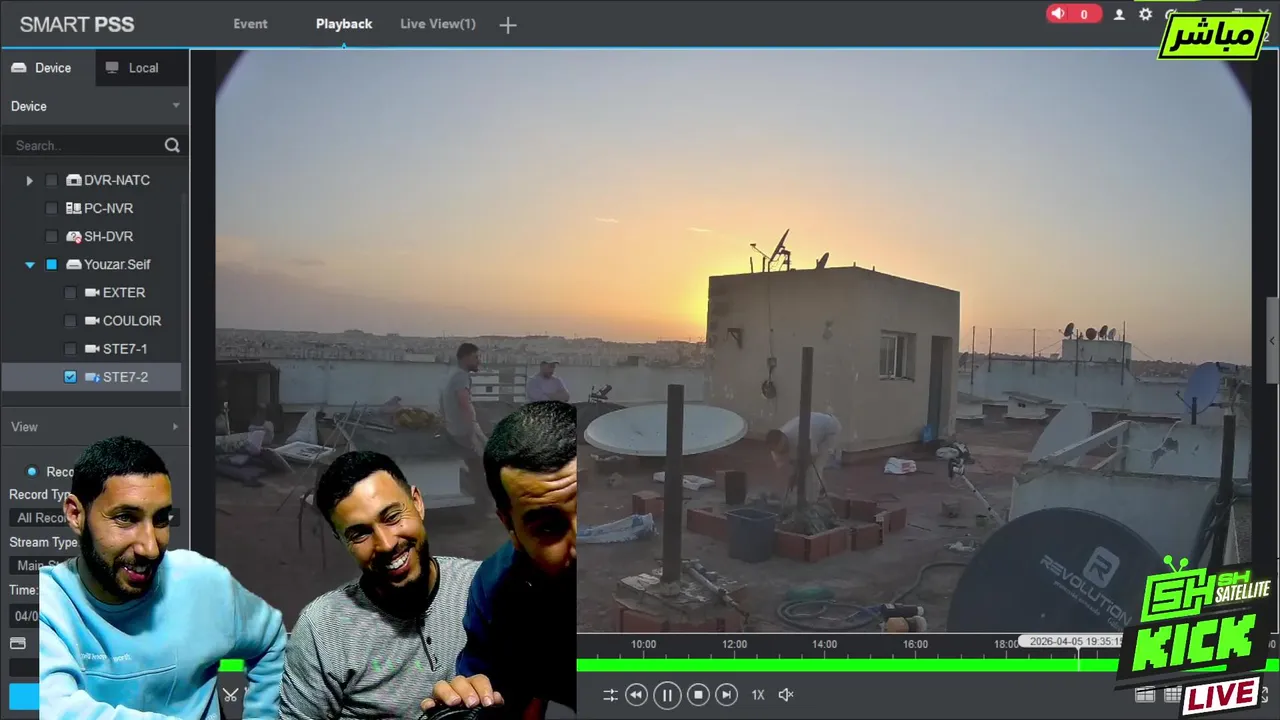The width and height of the screenshot is (1280, 720).
Task: Click the SMART PSS logo
Action: pos(77,25)
